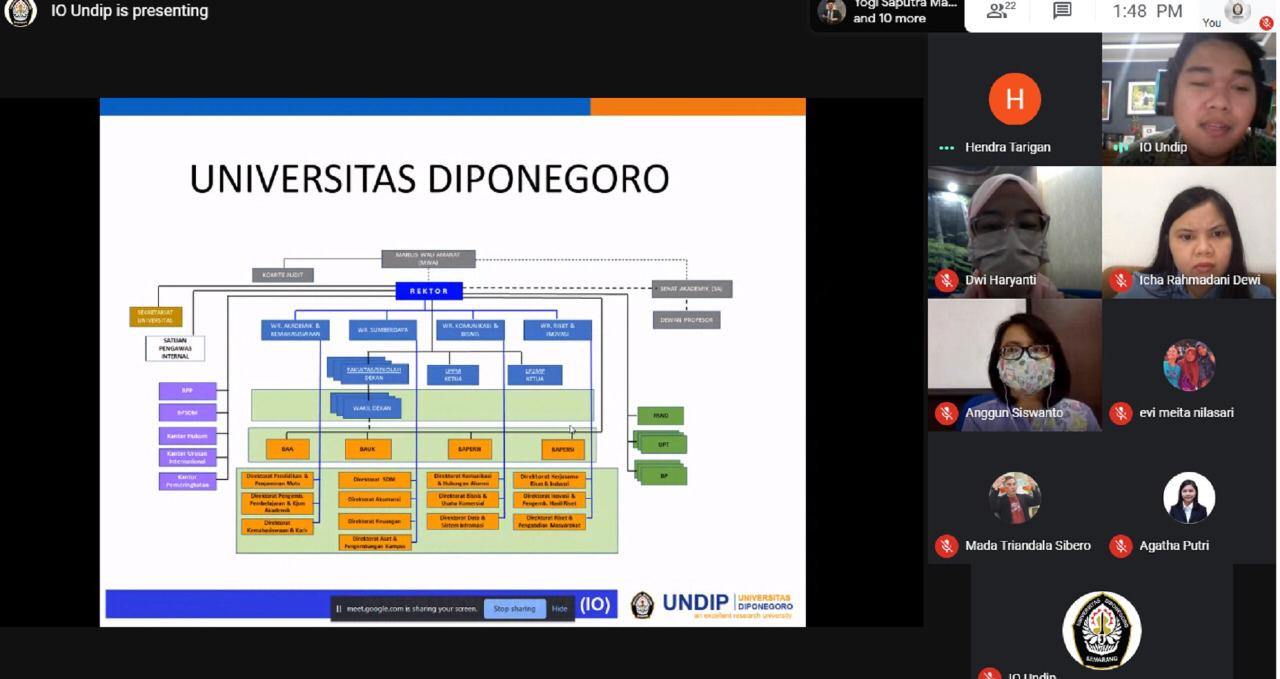Open the participants list showing 22 people
Viewport: 1280px width, 679px height.
[1002, 11]
